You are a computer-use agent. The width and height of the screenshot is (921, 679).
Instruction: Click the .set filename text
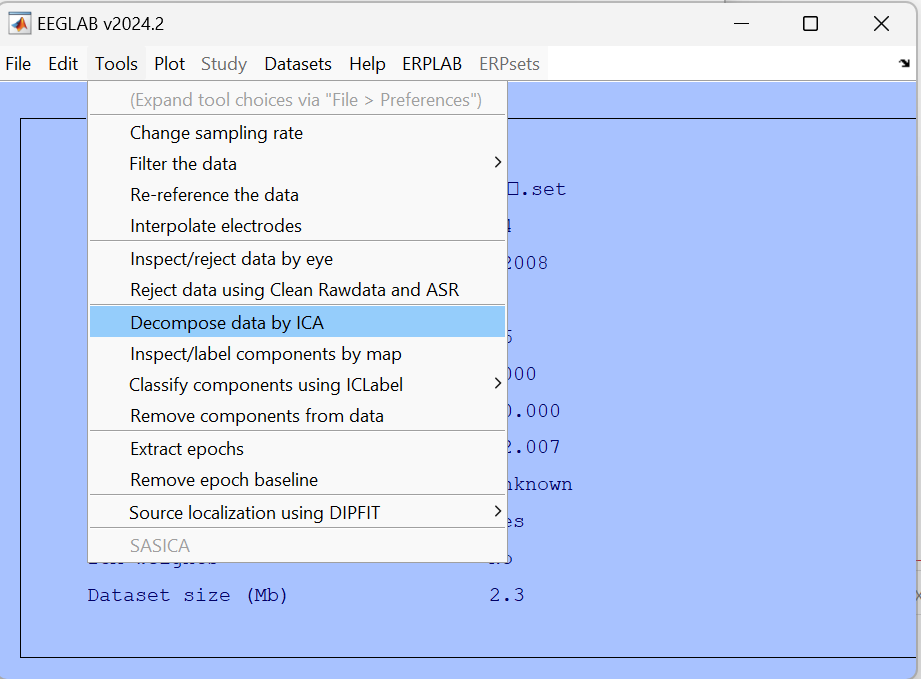tap(537, 190)
